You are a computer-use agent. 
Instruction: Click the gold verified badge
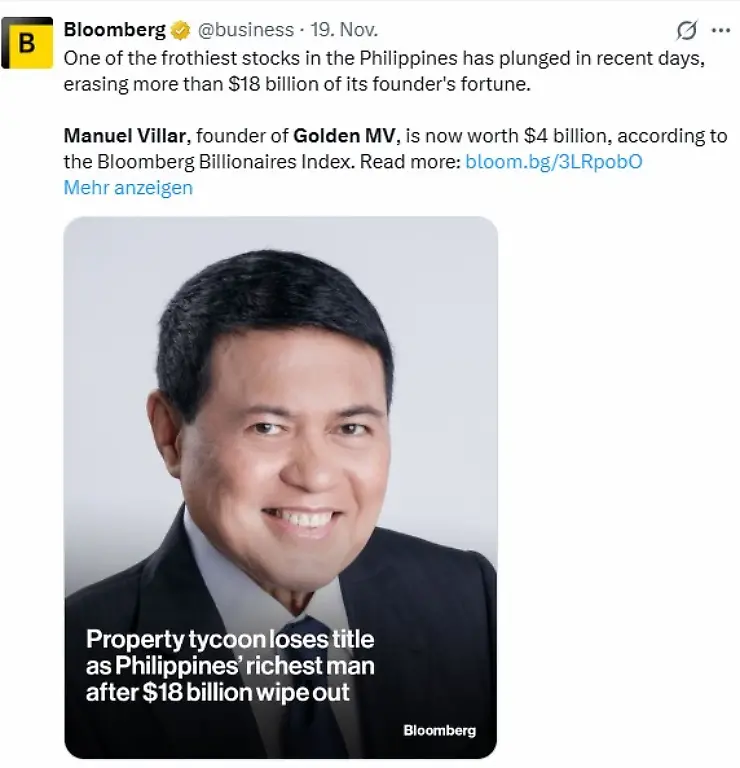(x=181, y=30)
